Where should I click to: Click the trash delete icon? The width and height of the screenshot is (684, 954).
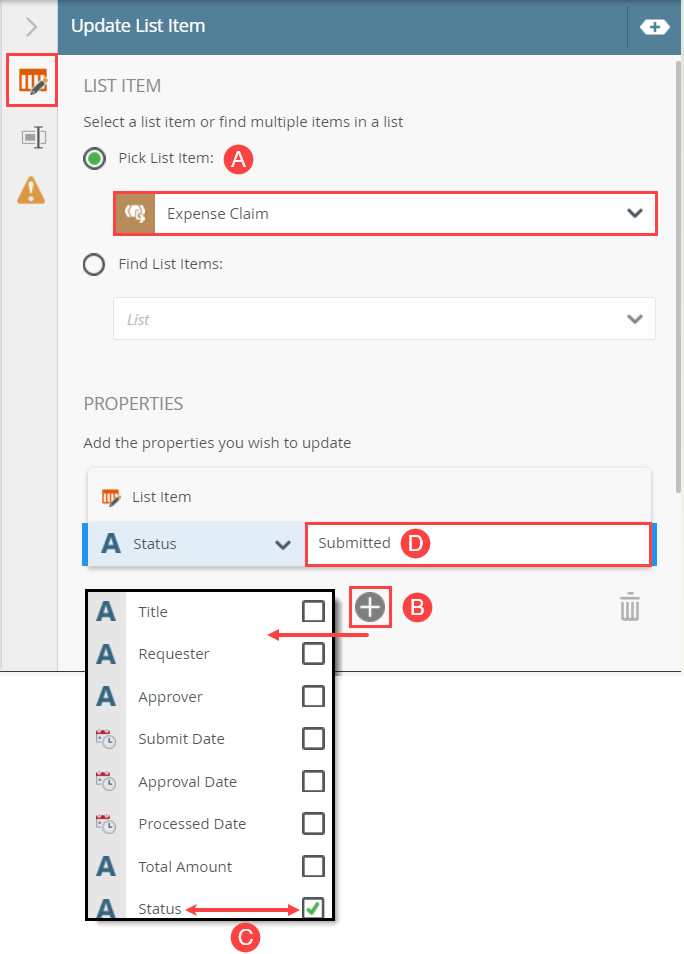tap(629, 607)
